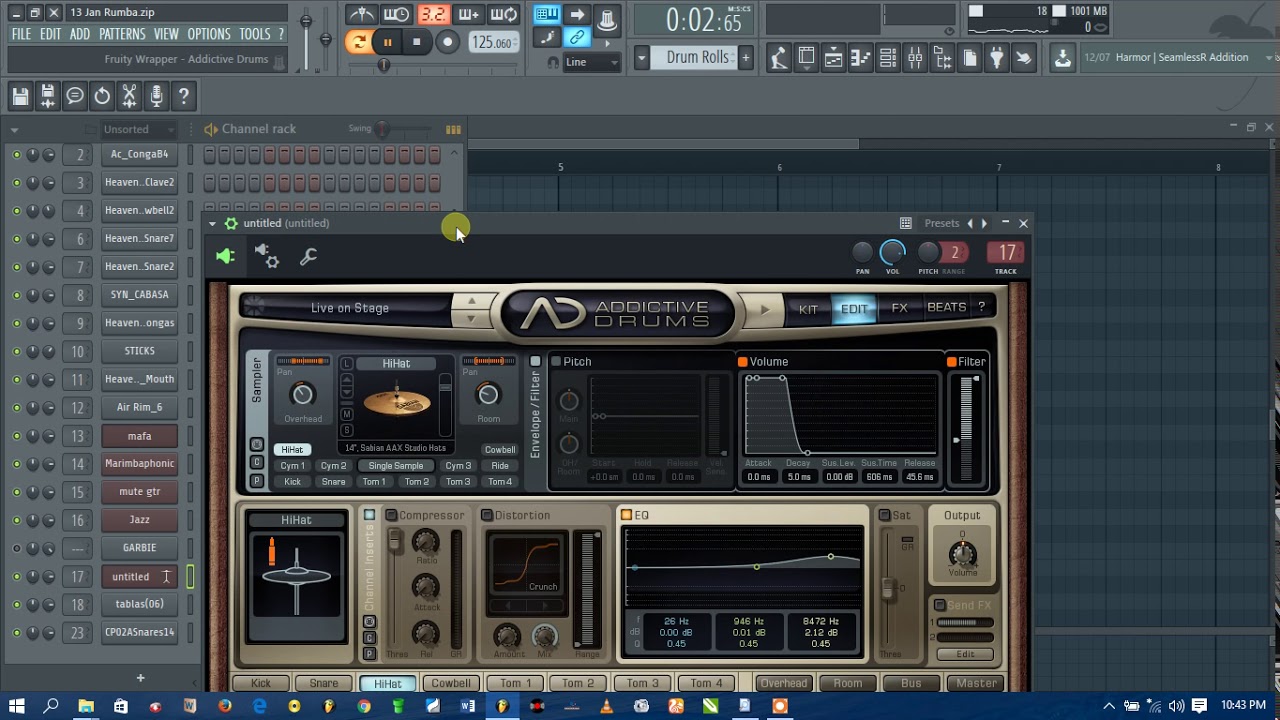Open VLC from the Windows taskbar
Screen dimensions: 1280x720
(x=606, y=706)
